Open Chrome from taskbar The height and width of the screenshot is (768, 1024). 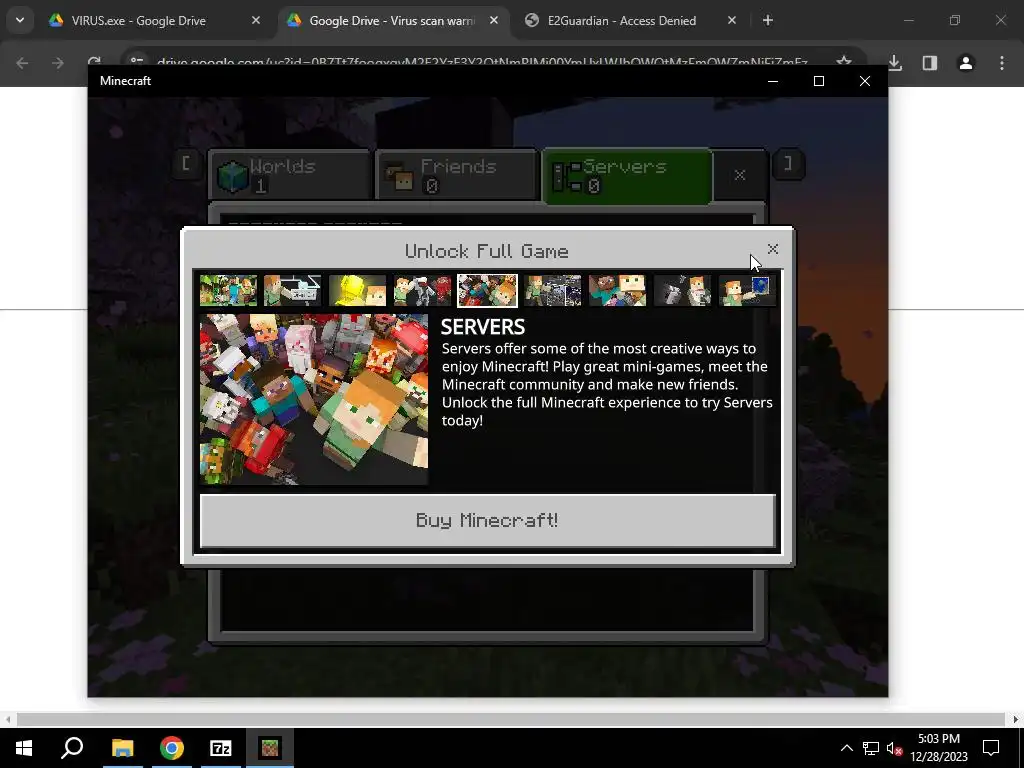[x=172, y=748]
